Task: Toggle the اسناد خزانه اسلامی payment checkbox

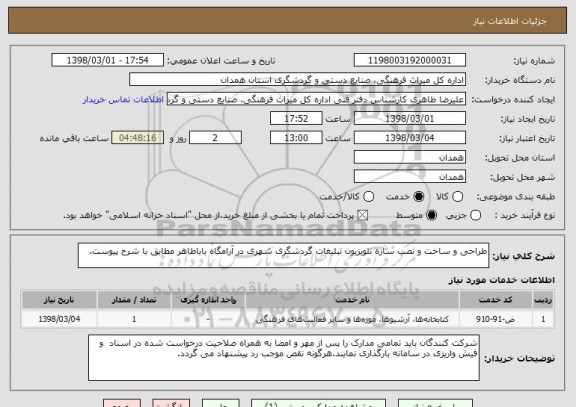Action: pyautogui.click(x=363, y=215)
